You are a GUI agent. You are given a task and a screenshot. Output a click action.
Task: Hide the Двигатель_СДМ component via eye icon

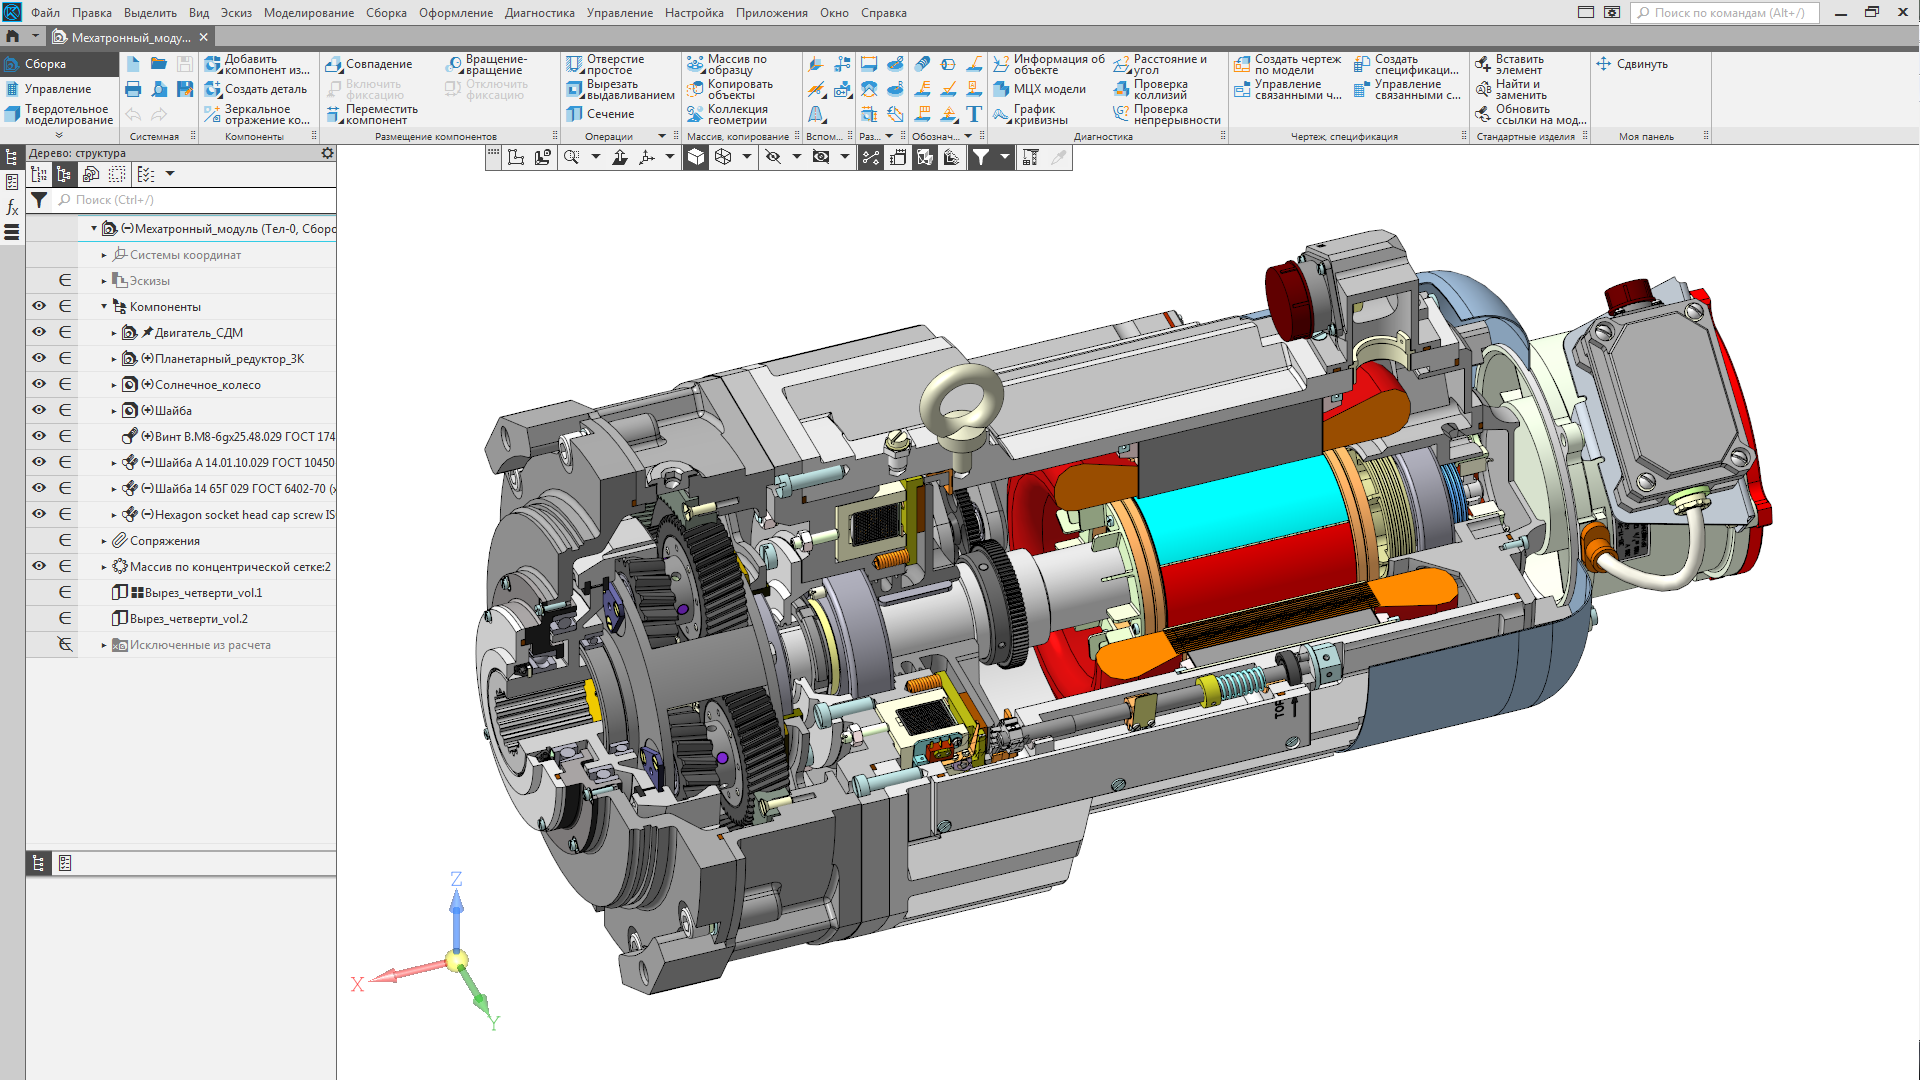coord(39,332)
